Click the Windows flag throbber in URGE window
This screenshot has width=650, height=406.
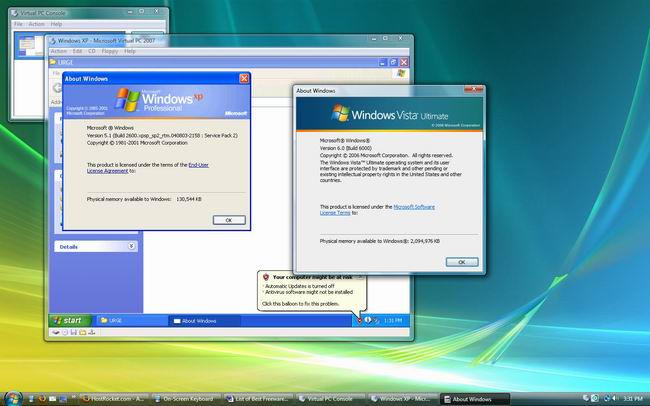coord(400,73)
